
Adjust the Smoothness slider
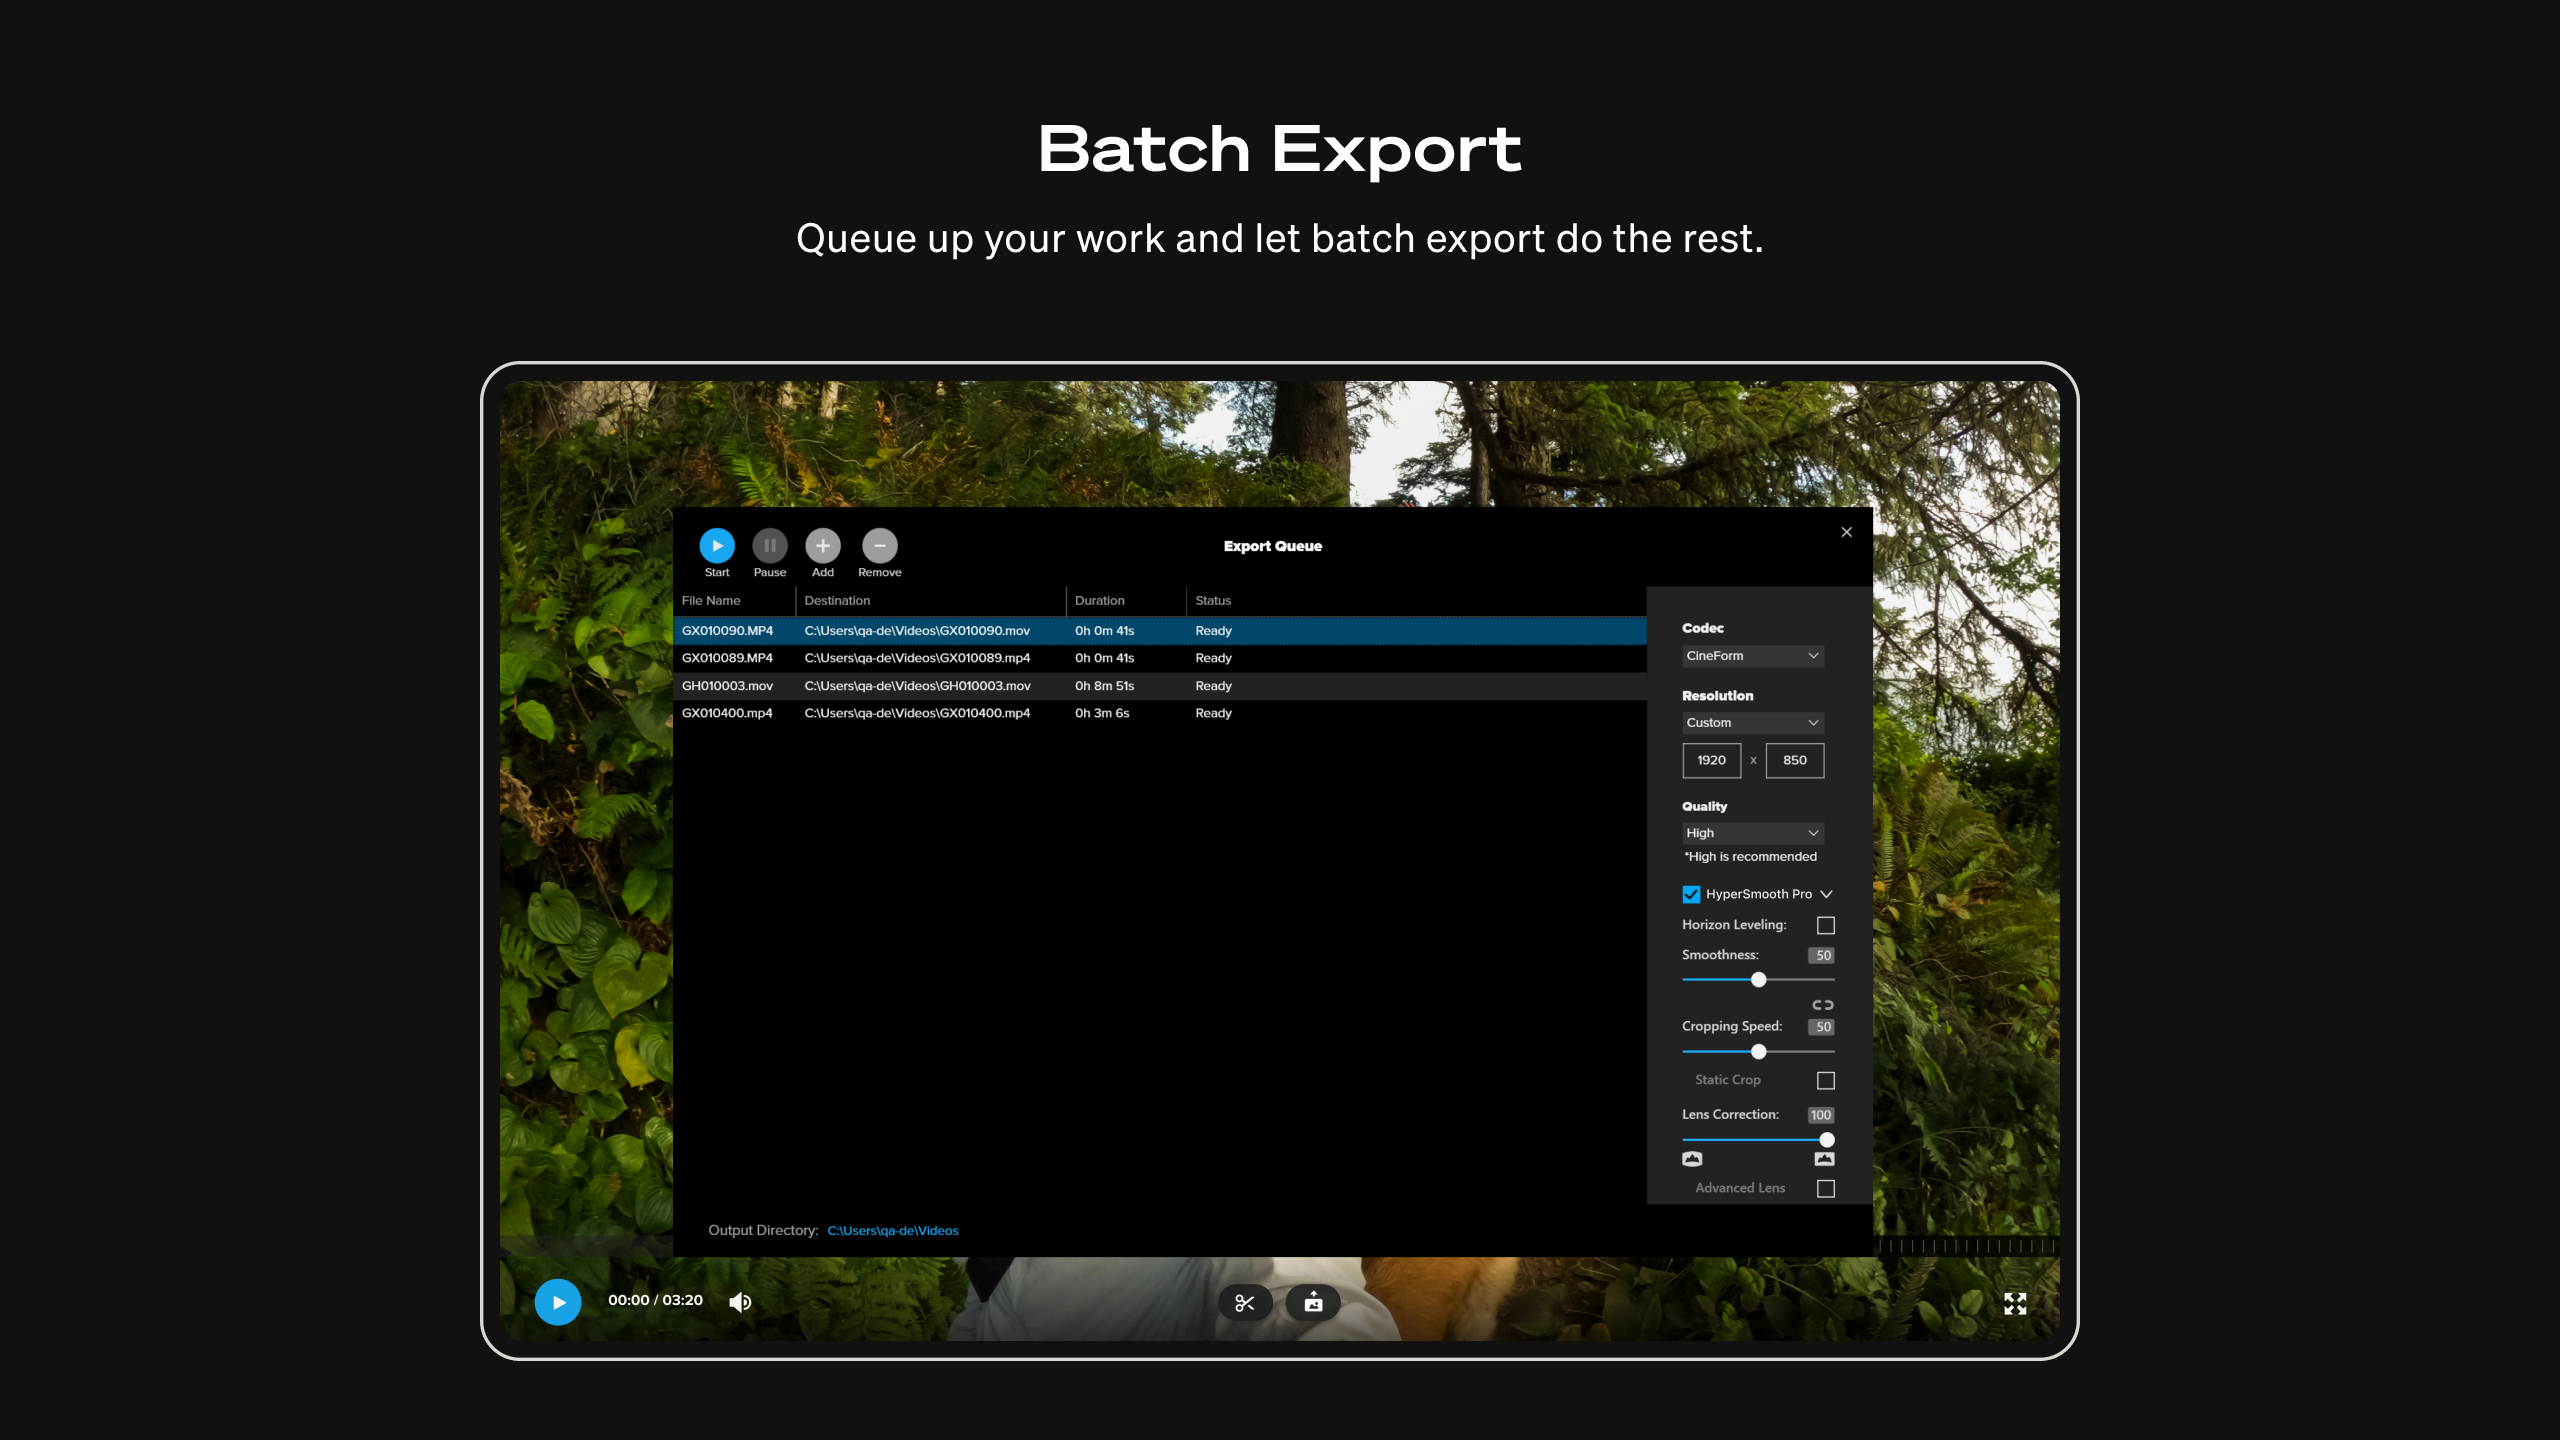pyautogui.click(x=1758, y=980)
